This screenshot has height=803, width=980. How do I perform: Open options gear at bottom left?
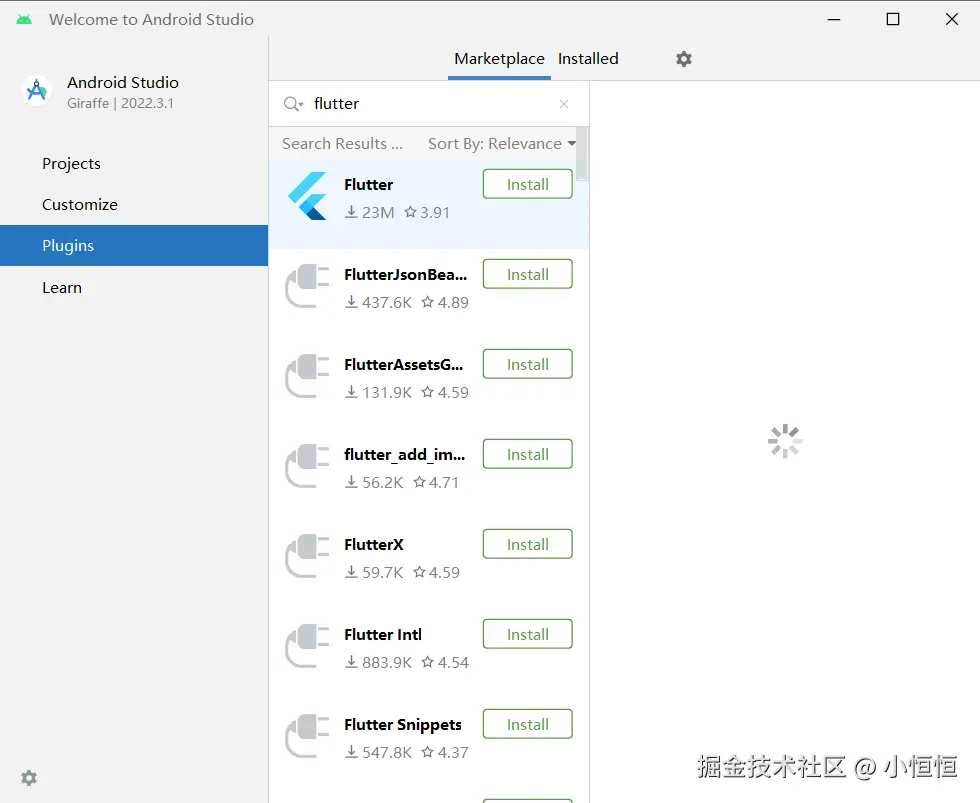pos(29,778)
